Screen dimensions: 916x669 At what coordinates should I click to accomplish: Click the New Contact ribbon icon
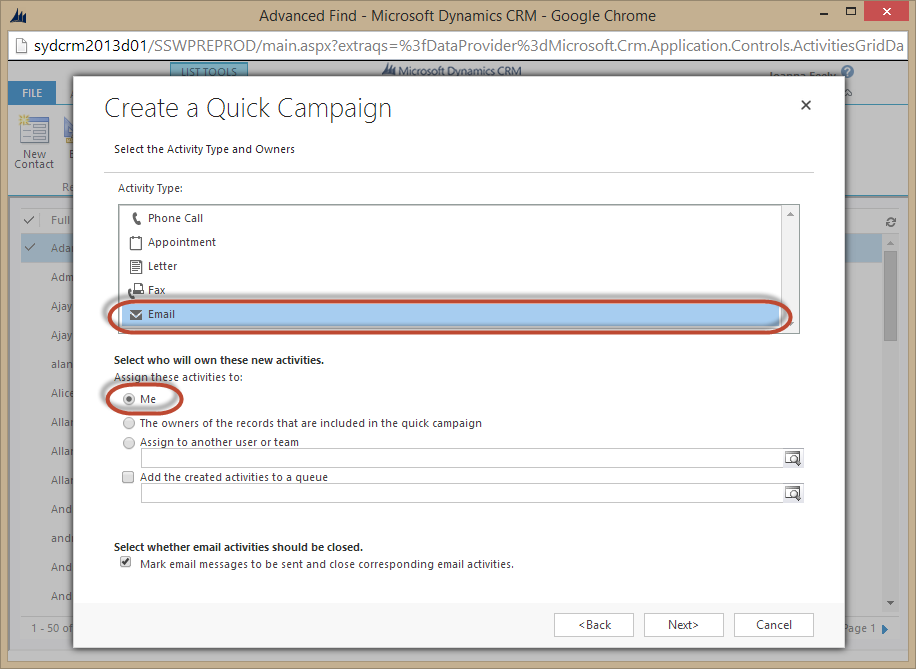(x=34, y=141)
